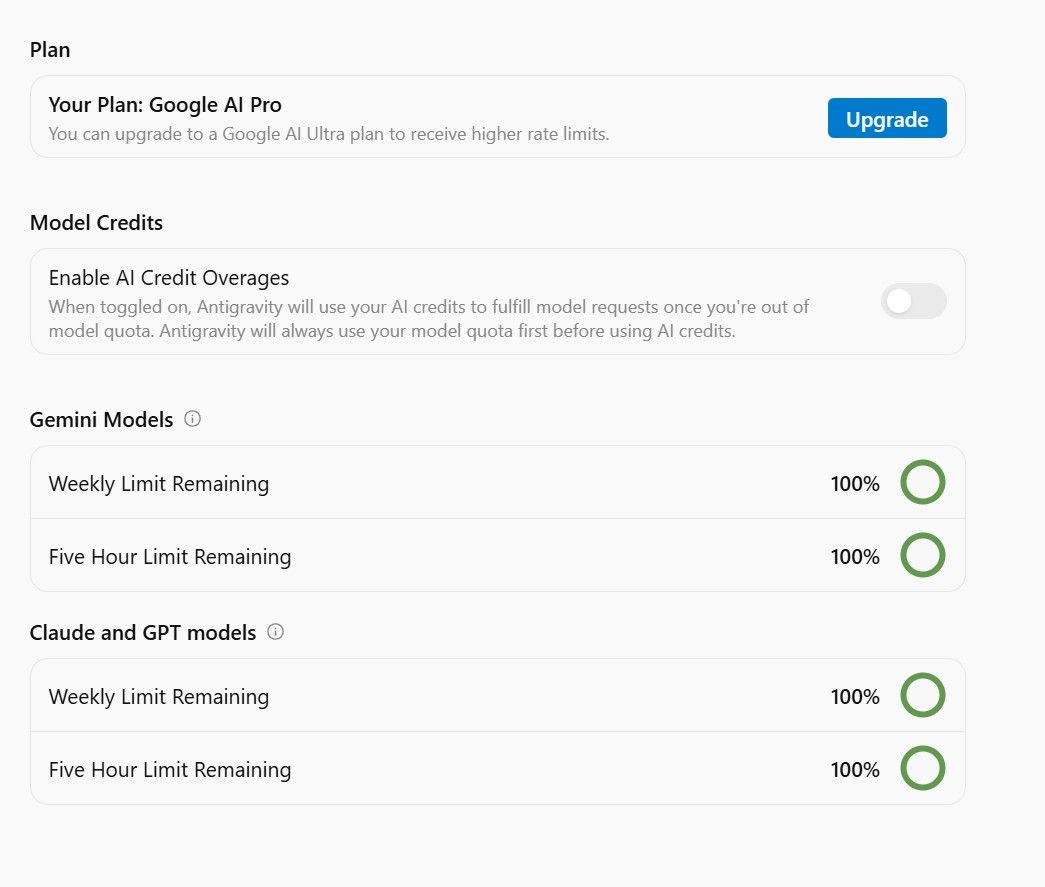The height and width of the screenshot is (887, 1045).
Task: Click Claude five hour 100% value
Action: point(854,770)
